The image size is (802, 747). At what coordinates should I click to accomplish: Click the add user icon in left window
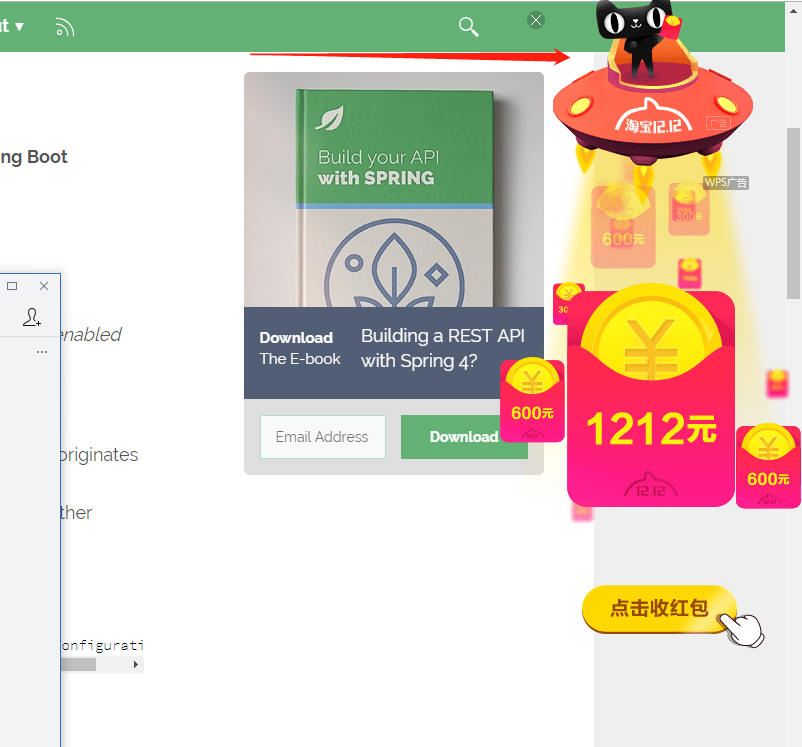click(32, 317)
